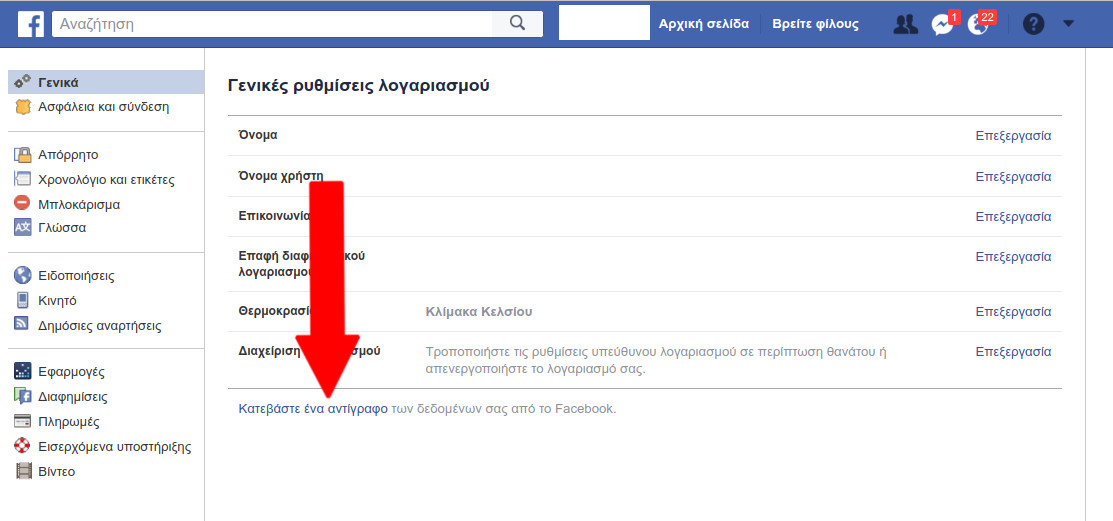The width and height of the screenshot is (1113, 521).
Task: Go to Αρχική σελίδα
Action: tap(703, 24)
